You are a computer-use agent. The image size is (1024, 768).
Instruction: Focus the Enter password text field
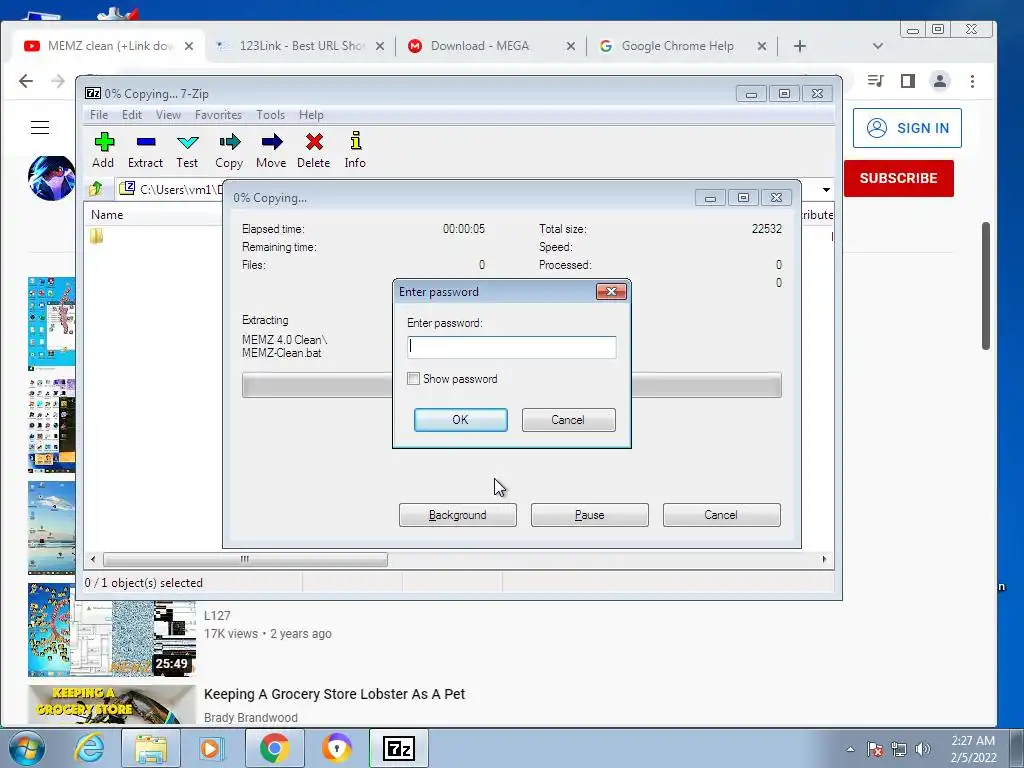[511, 347]
